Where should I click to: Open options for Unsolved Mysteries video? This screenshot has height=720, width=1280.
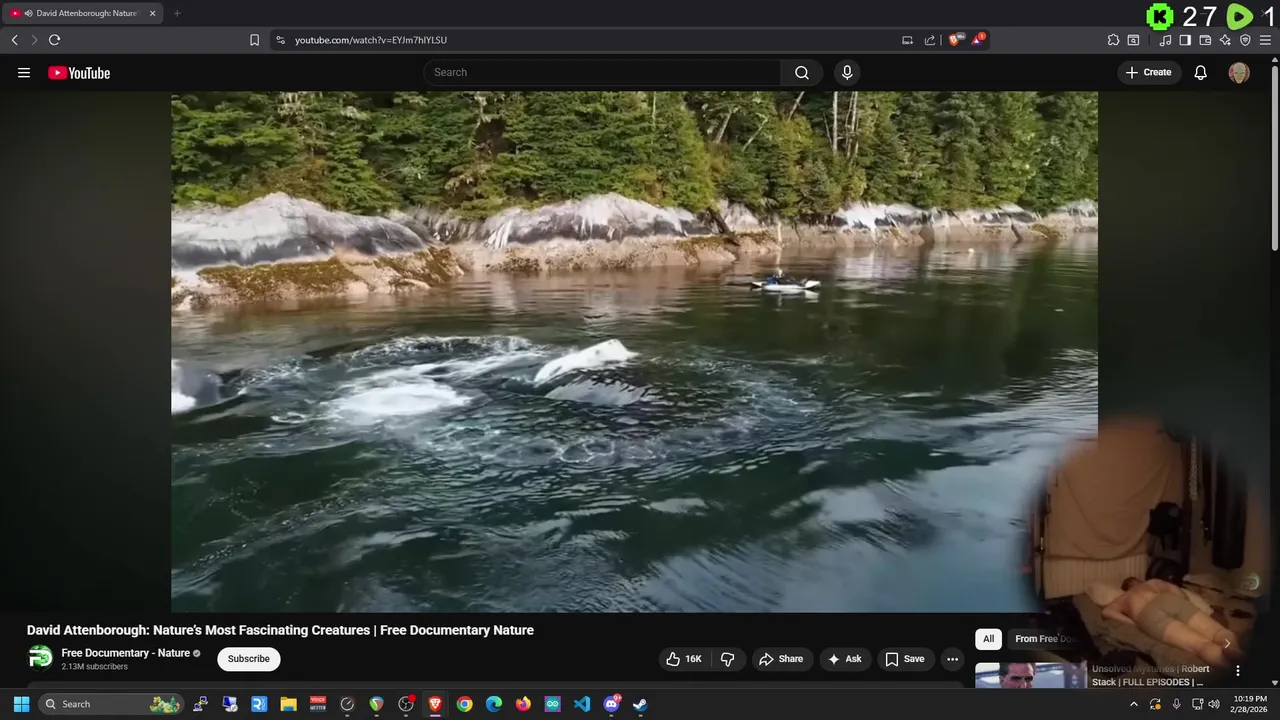pos(1238,671)
